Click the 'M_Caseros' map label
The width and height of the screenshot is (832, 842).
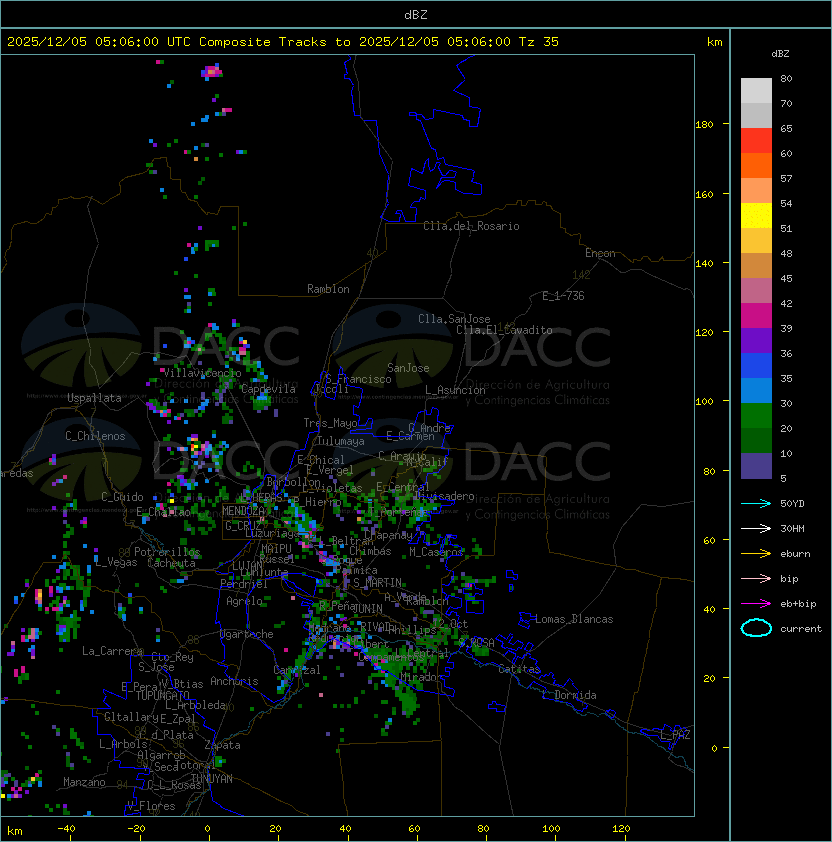(436, 552)
